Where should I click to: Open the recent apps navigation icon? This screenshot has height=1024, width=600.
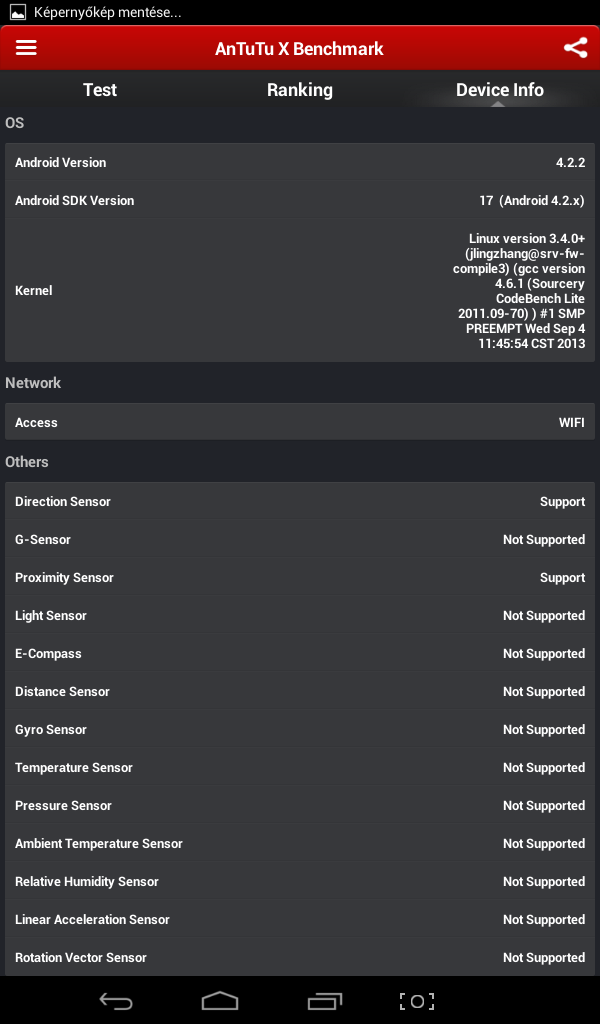(x=325, y=1001)
